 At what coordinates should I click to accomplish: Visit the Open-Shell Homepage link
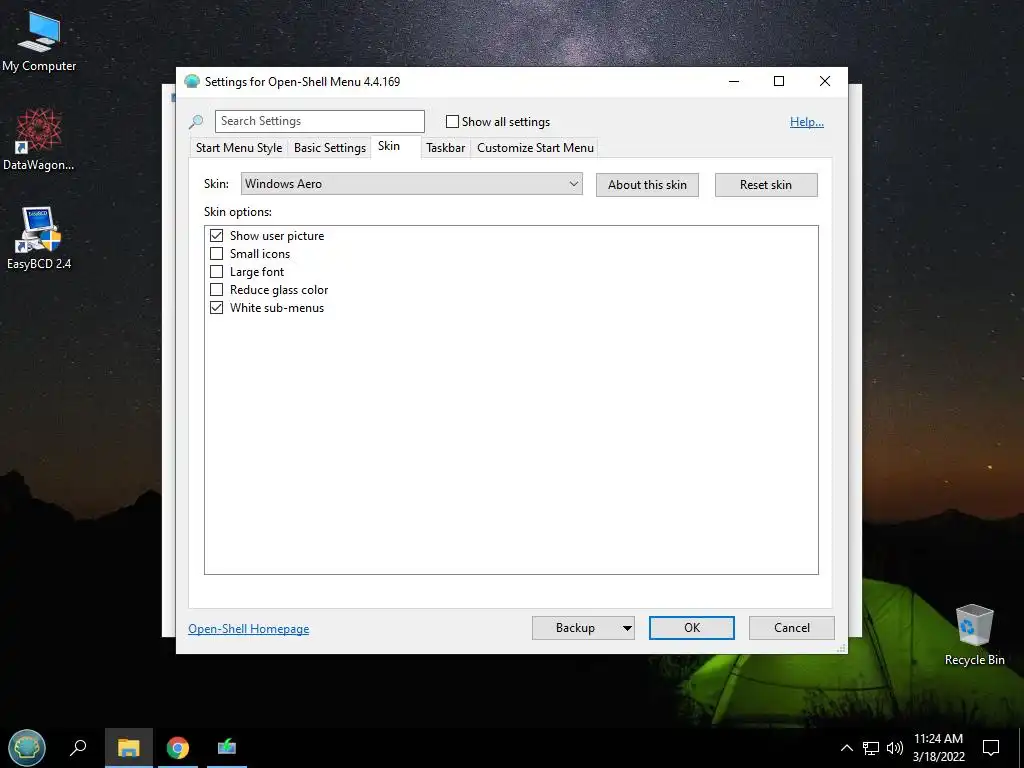[249, 629]
